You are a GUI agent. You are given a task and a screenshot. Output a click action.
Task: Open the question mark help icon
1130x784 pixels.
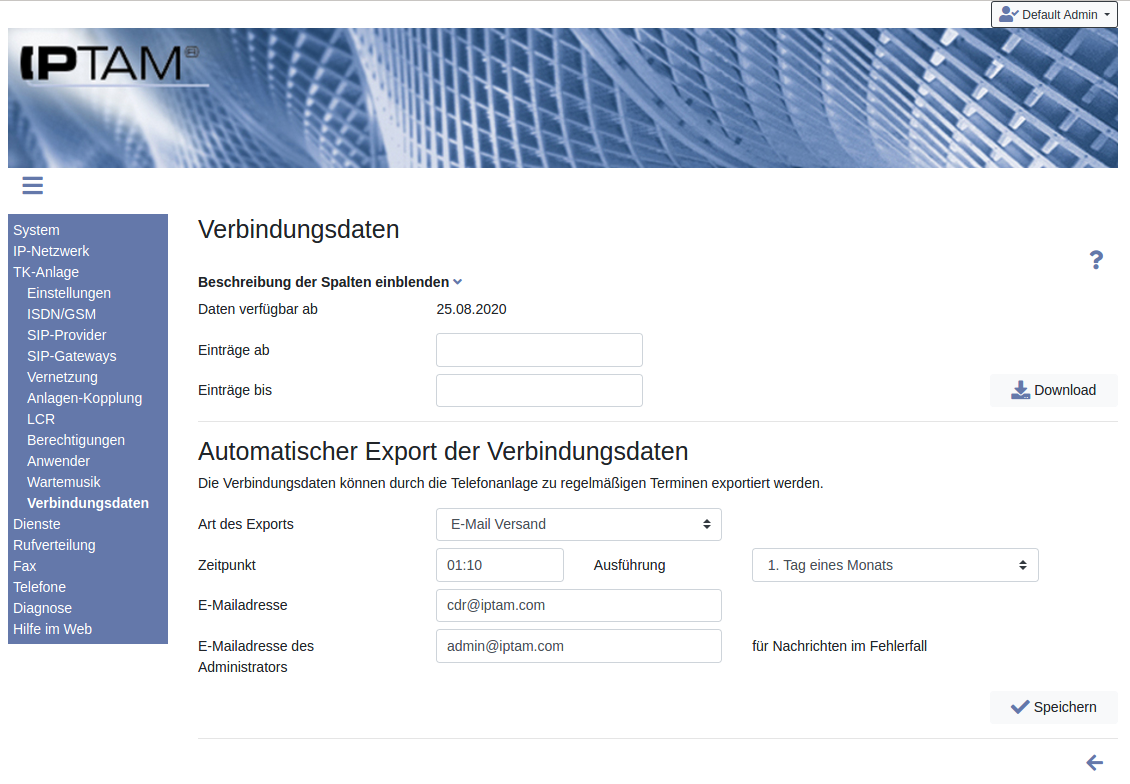tap(1096, 260)
